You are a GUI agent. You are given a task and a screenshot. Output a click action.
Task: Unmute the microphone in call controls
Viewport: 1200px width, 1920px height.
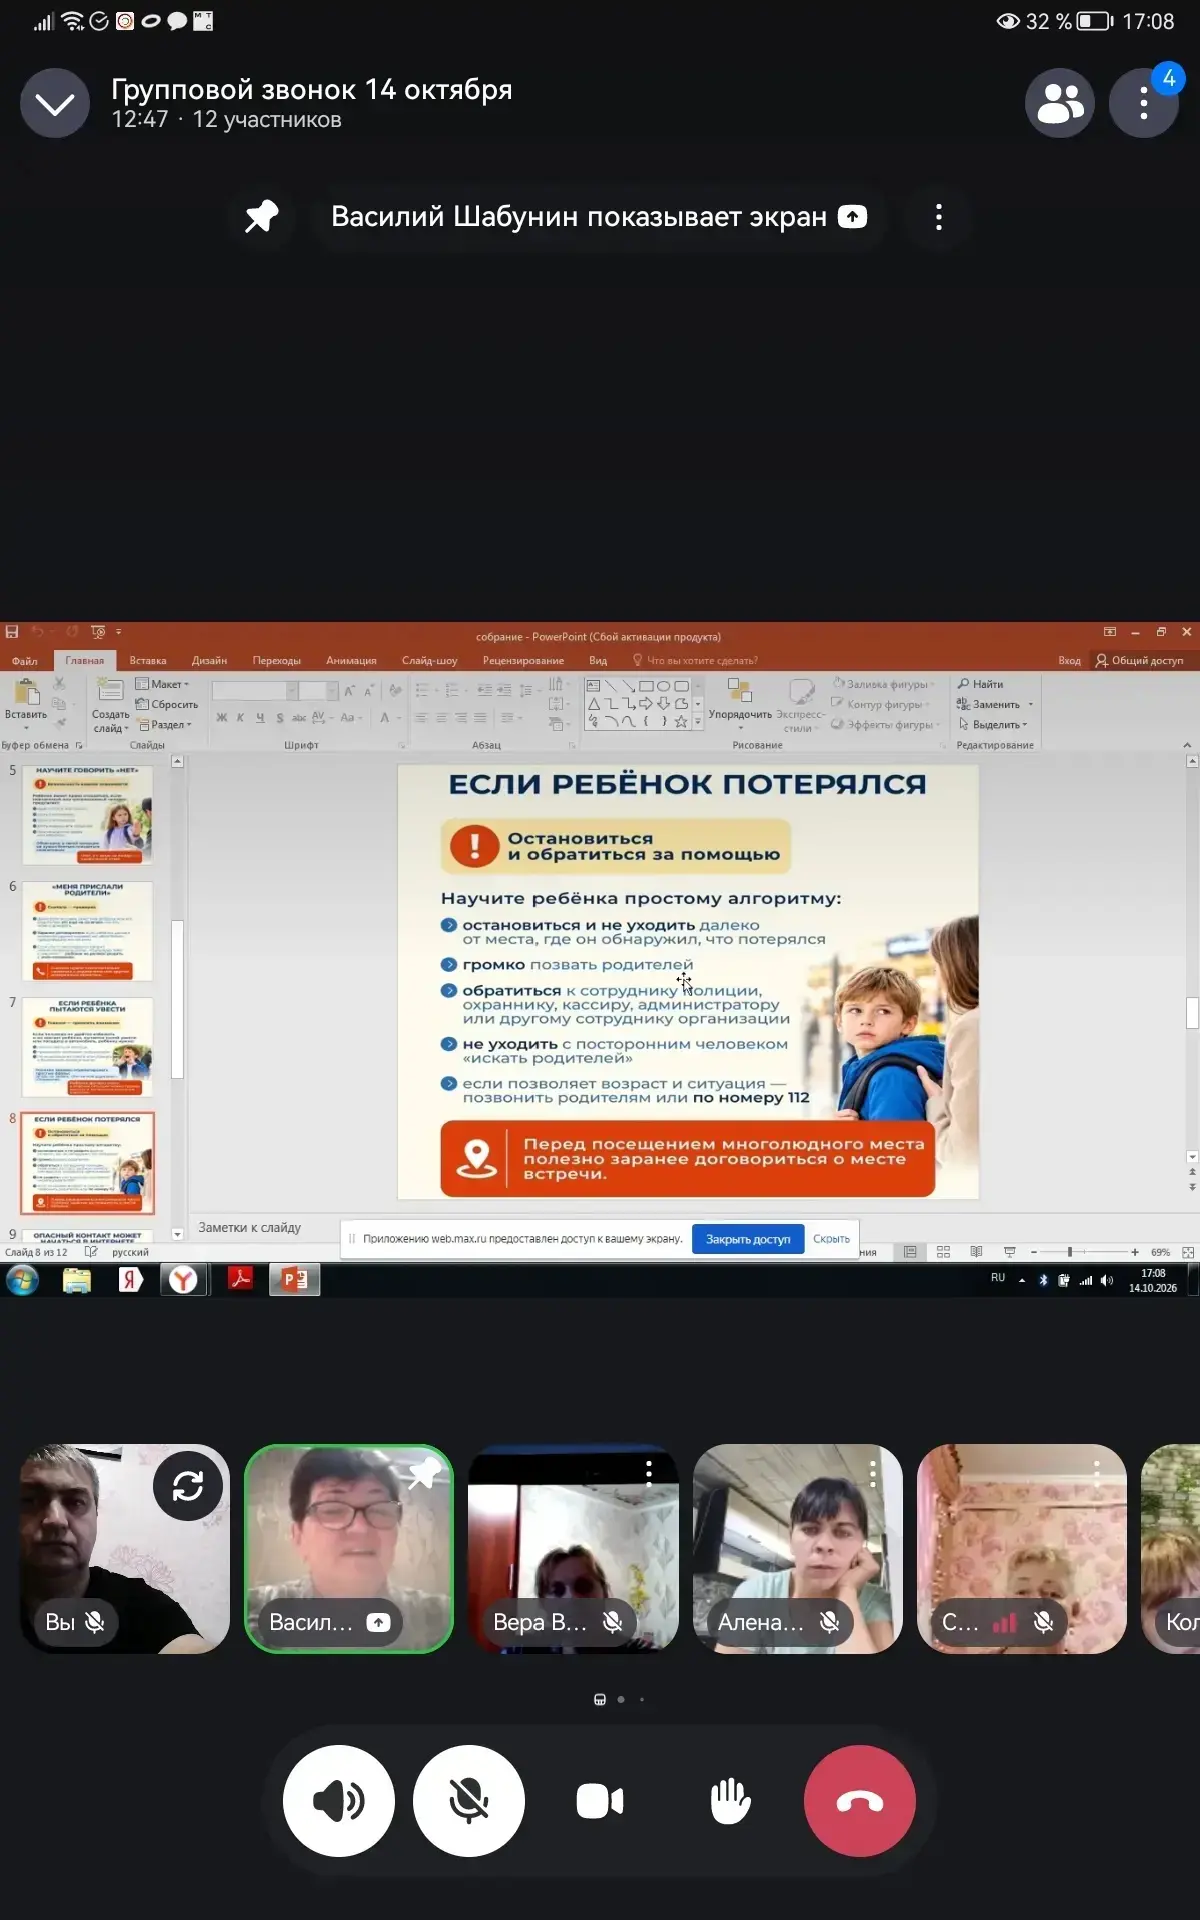[469, 1801]
